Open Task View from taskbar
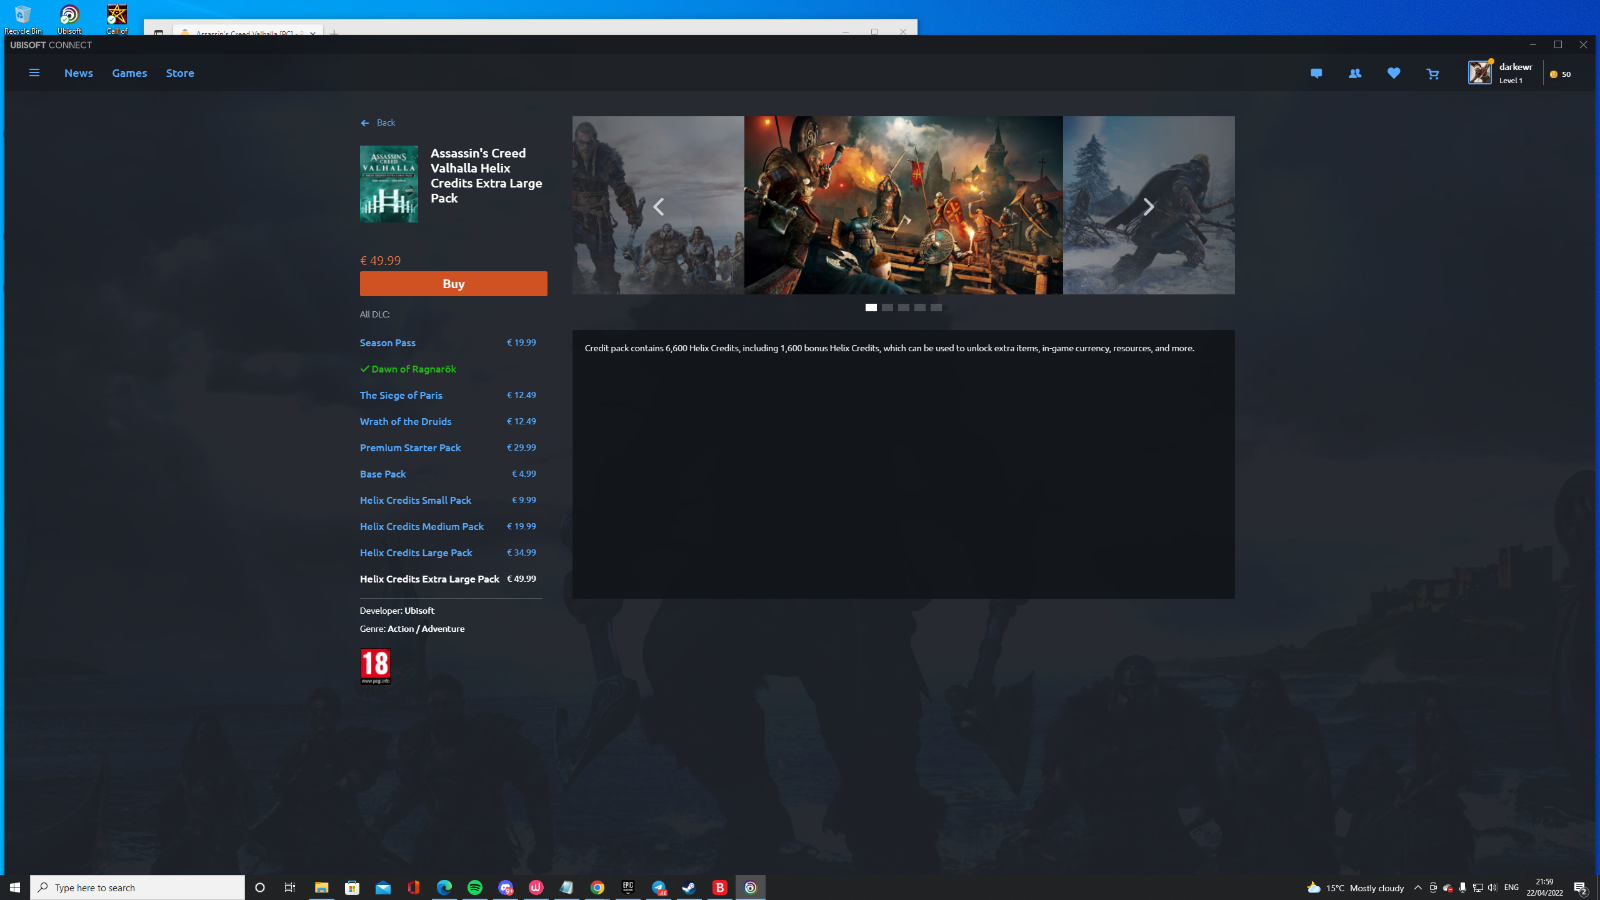Image resolution: width=1600 pixels, height=900 pixels. click(x=290, y=887)
